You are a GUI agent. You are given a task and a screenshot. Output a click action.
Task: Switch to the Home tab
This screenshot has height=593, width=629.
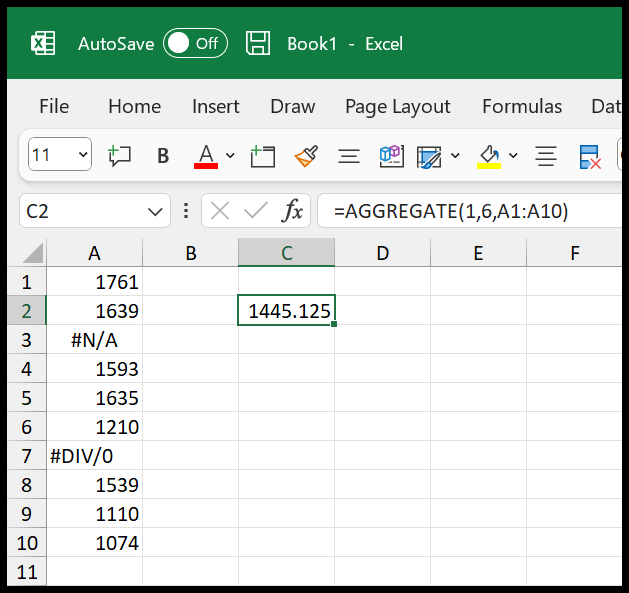134,106
